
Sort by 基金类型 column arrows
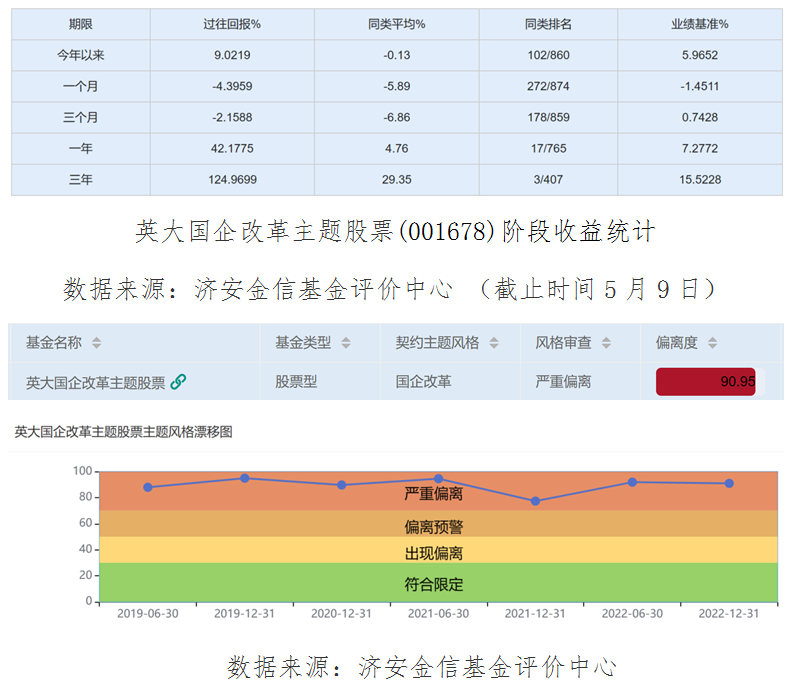tap(346, 343)
